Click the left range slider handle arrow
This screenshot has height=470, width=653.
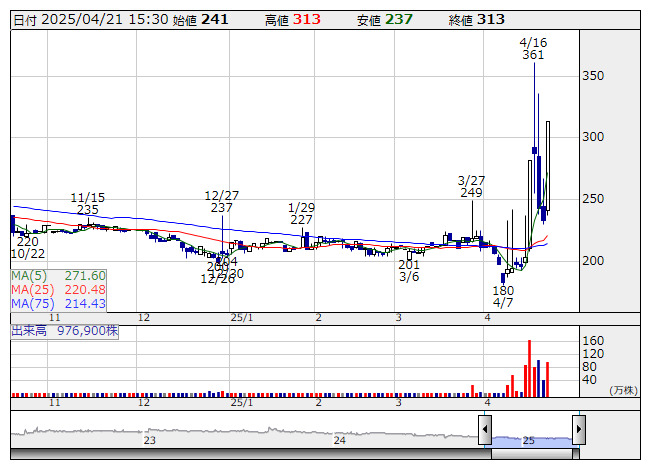tap(485, 430)
